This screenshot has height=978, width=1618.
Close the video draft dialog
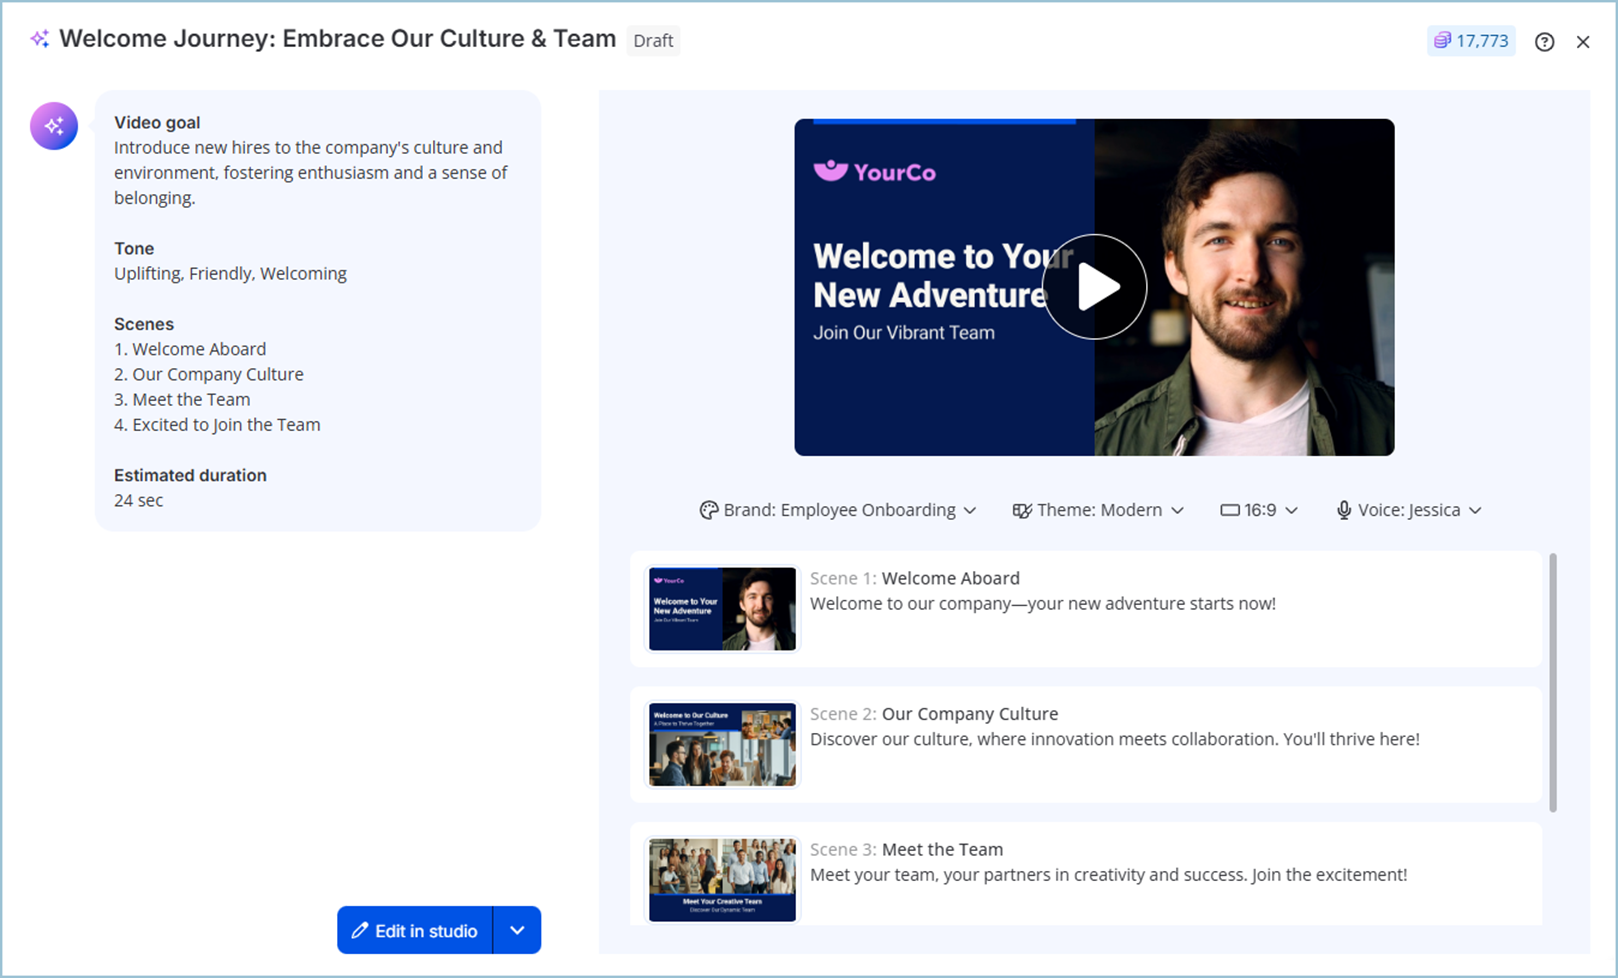(x=1583, y=41)
